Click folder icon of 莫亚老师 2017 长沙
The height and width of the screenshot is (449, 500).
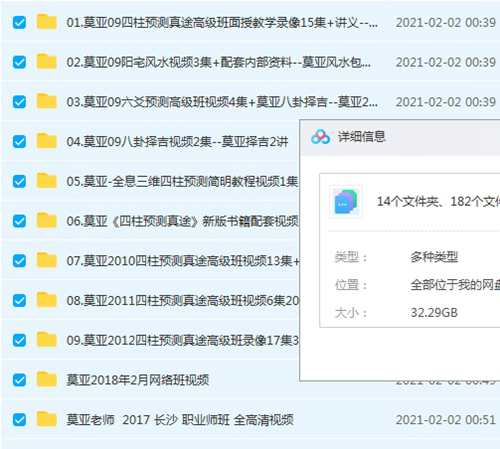coord(46,419)
